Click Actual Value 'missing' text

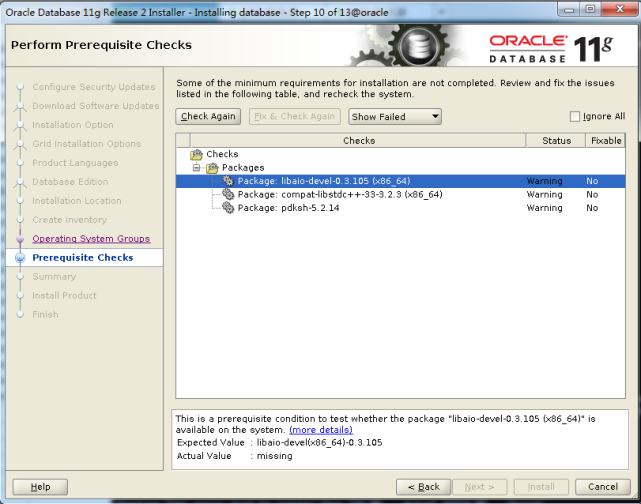274,456
